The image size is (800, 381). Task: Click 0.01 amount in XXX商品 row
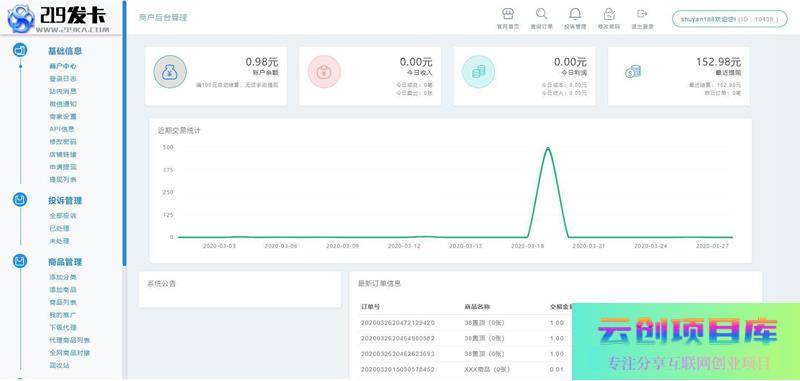click(557, 369)
